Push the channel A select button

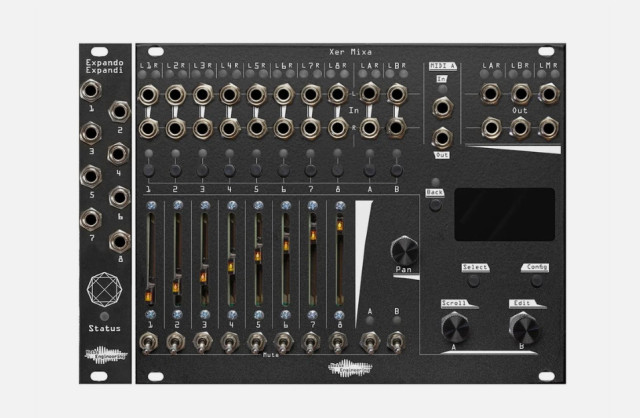tap(369, 170)
